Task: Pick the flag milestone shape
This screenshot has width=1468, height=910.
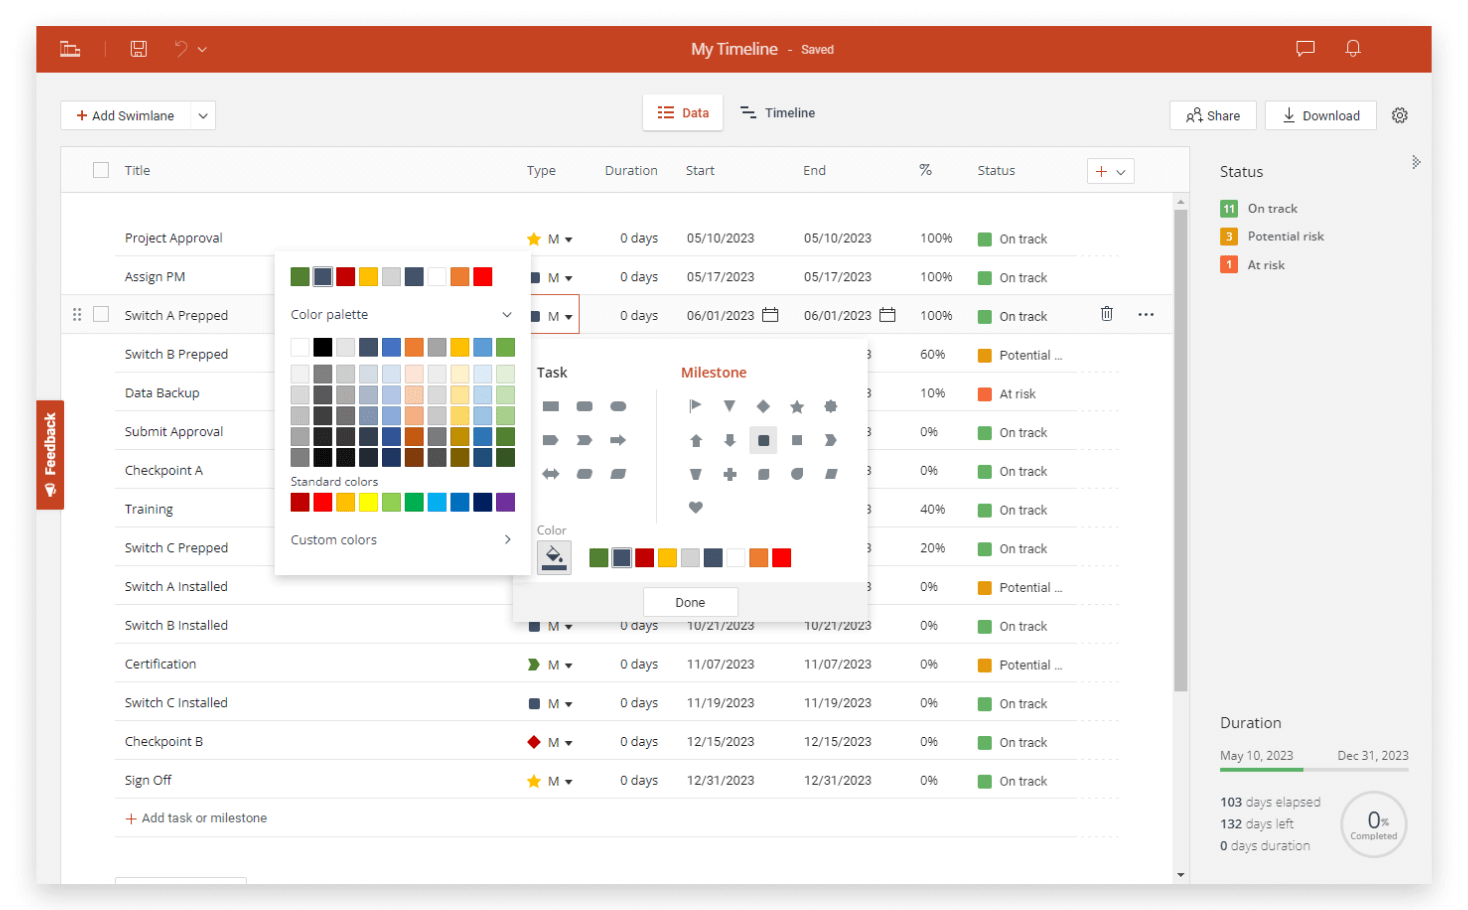Action: [x=696, y=406]
